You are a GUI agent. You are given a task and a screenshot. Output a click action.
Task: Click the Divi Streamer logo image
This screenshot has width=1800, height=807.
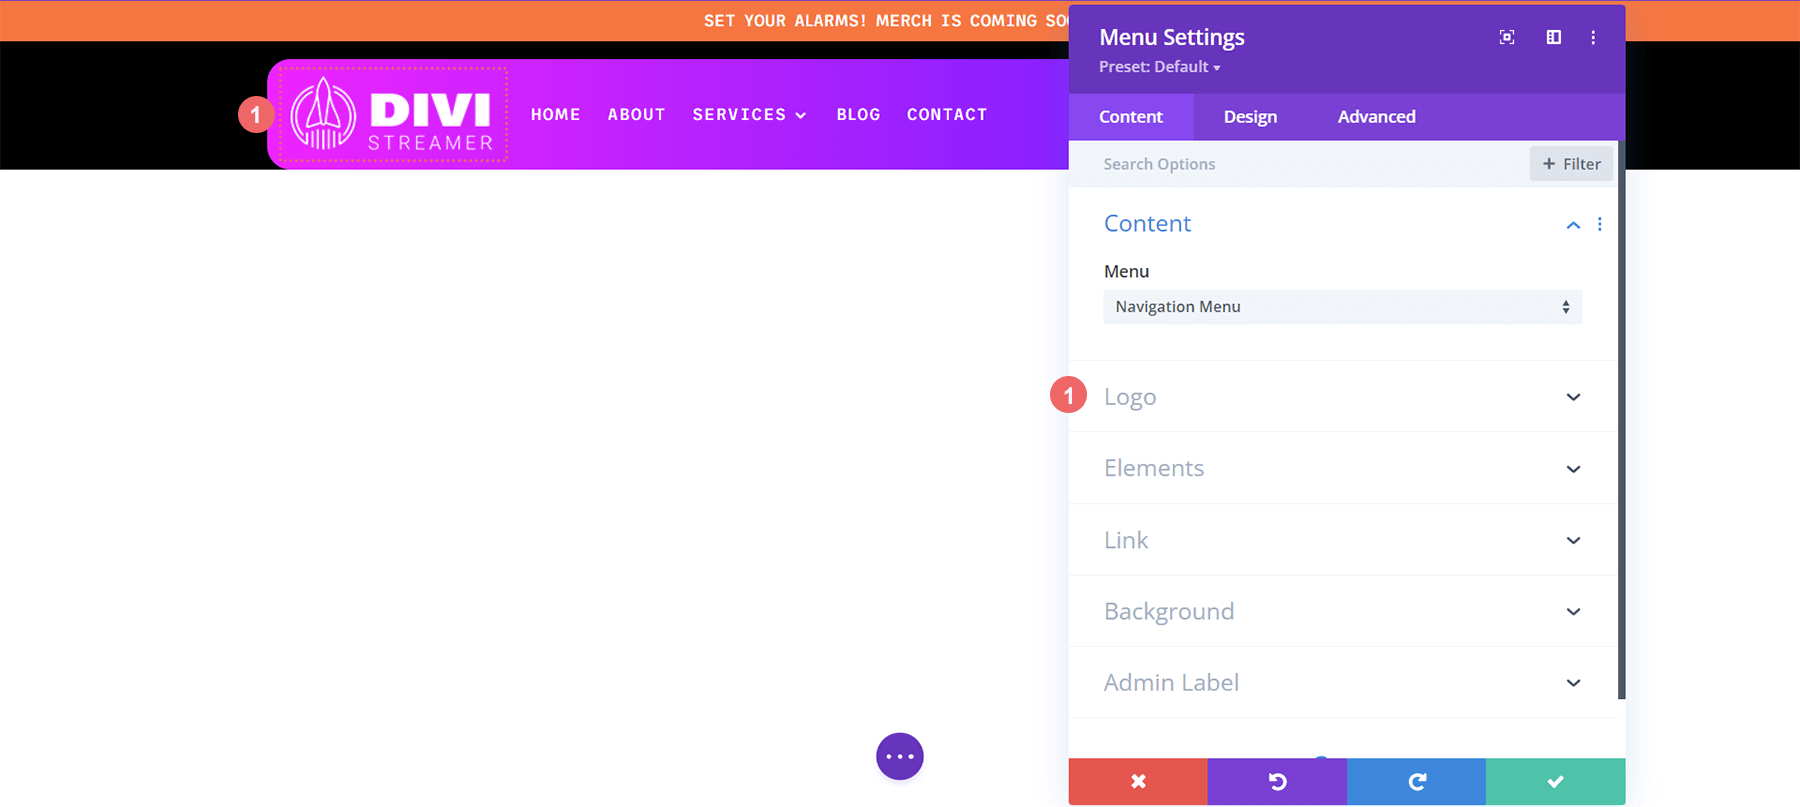click(393, 114)
